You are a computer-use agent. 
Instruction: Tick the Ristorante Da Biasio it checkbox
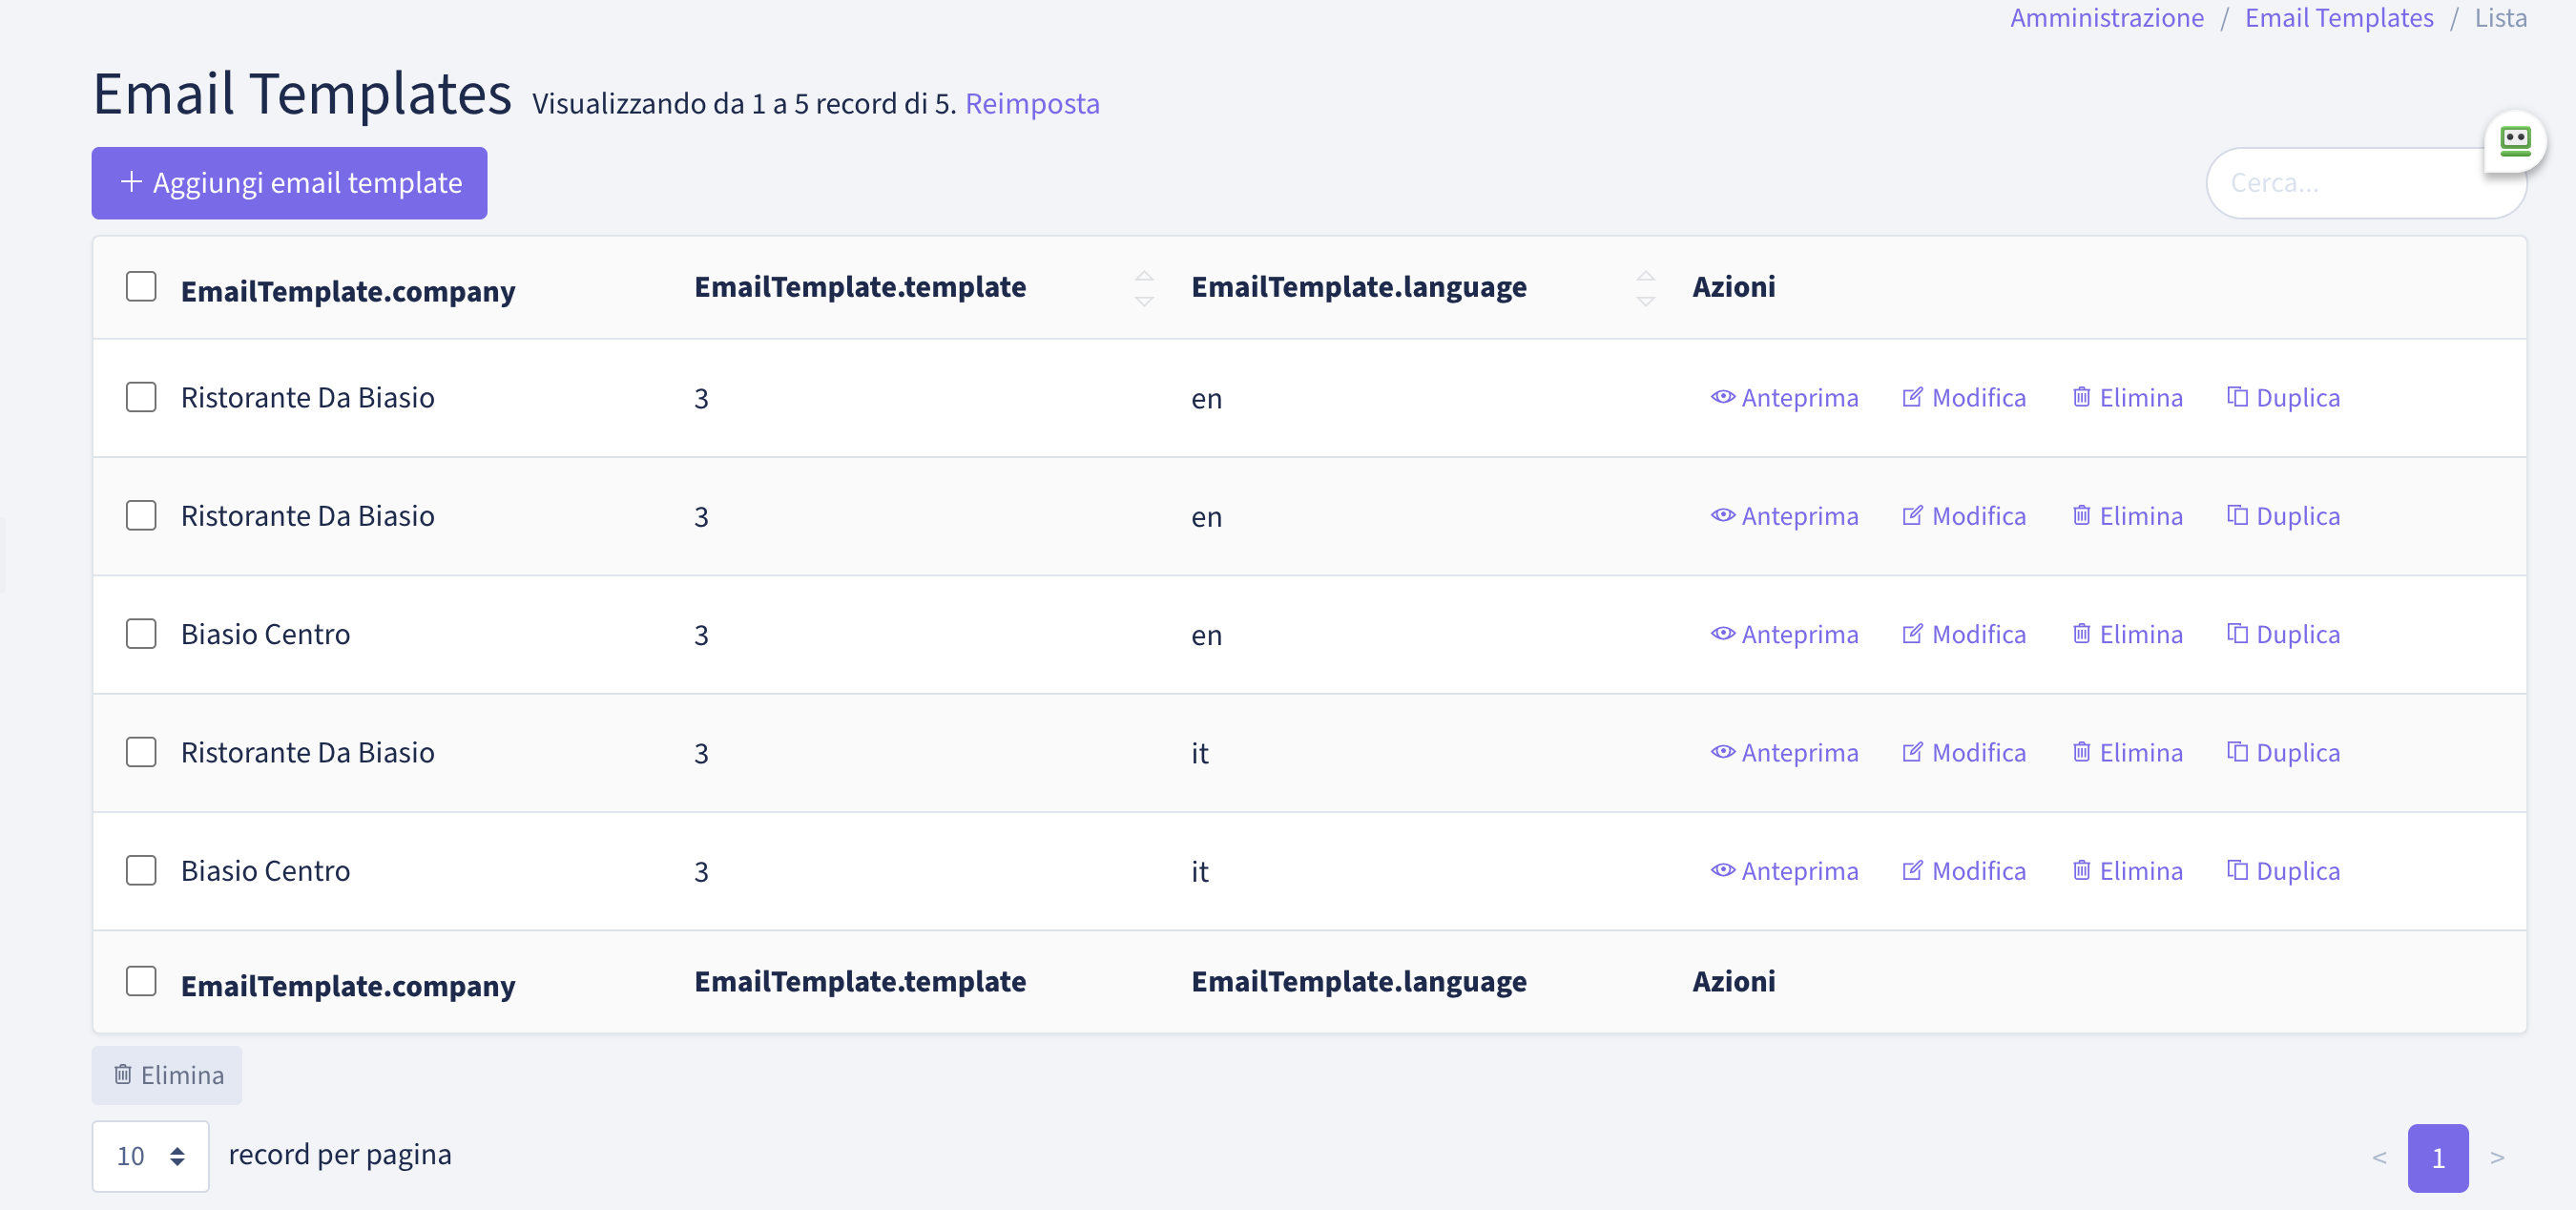click(141, 752)
